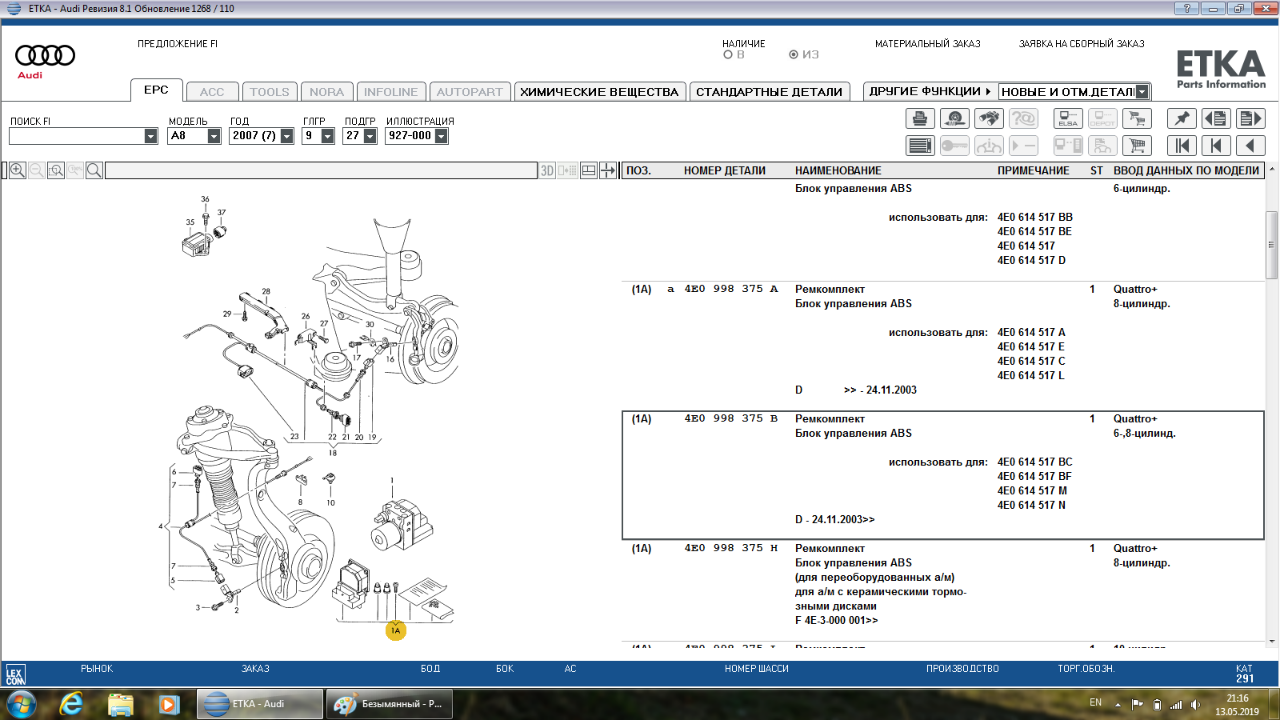1280x720 pixels.
Task: Select the 'В' availability radio button
Action: click(728, 55)
